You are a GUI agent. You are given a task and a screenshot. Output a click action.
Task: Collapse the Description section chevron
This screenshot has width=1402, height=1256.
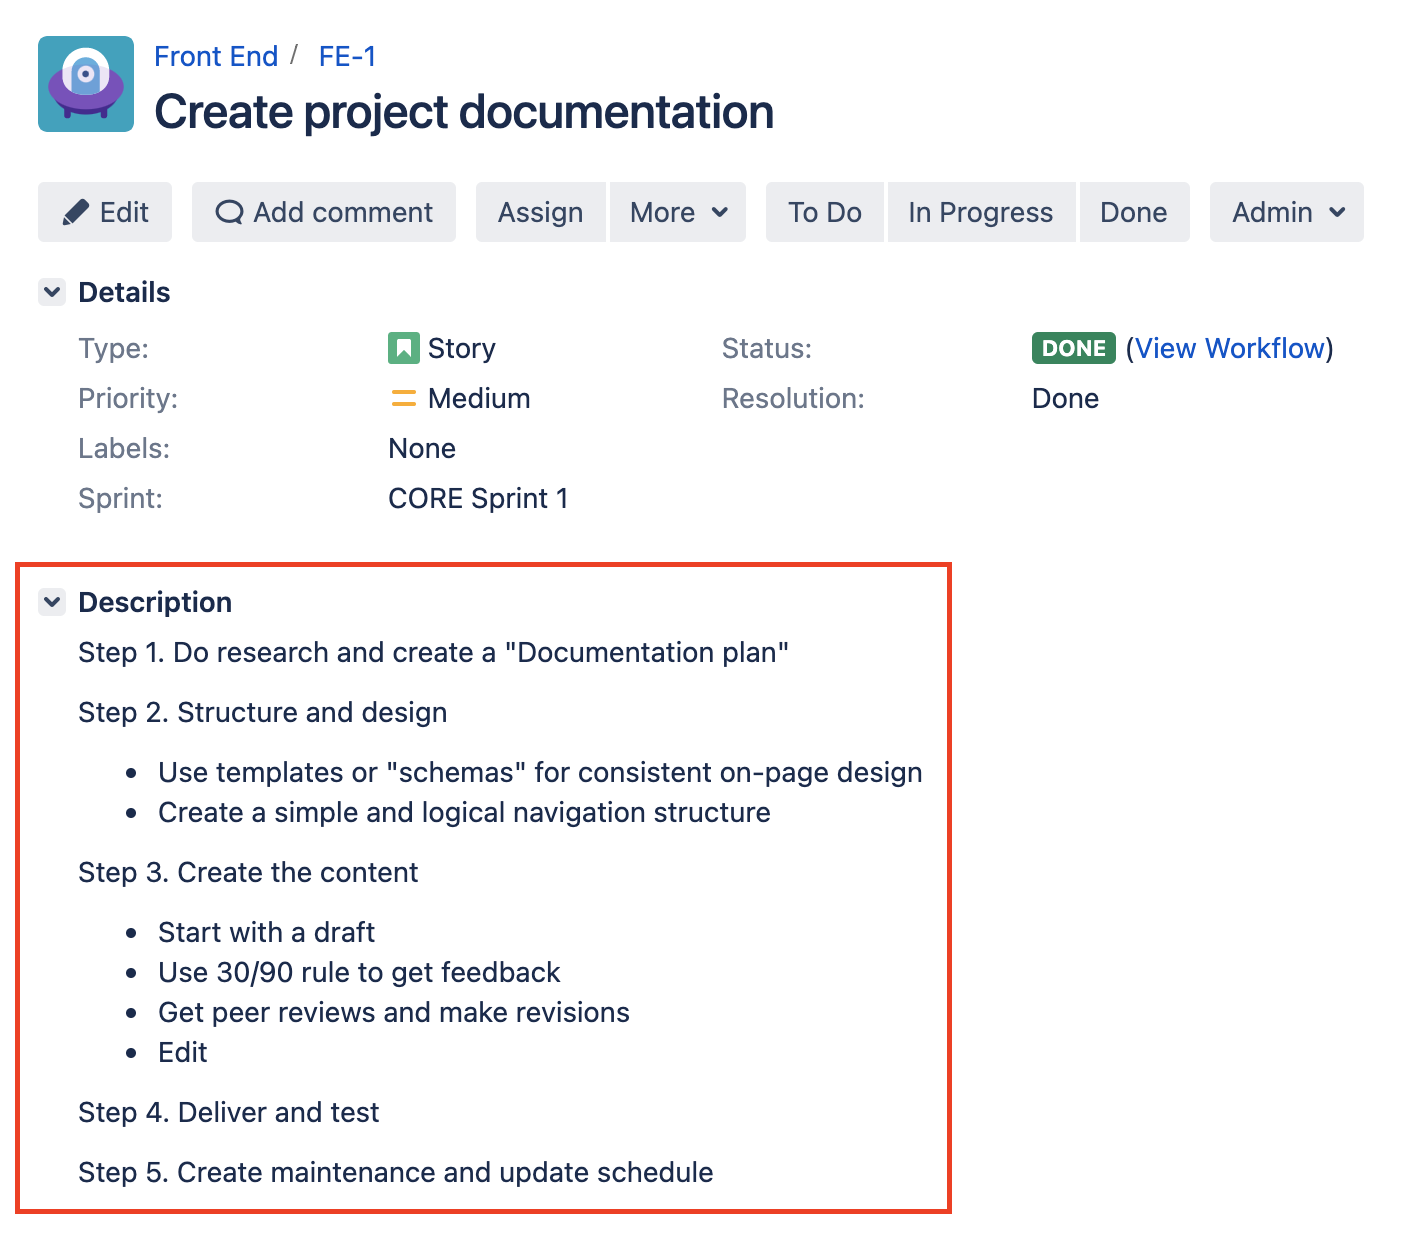tap(52, 602)
